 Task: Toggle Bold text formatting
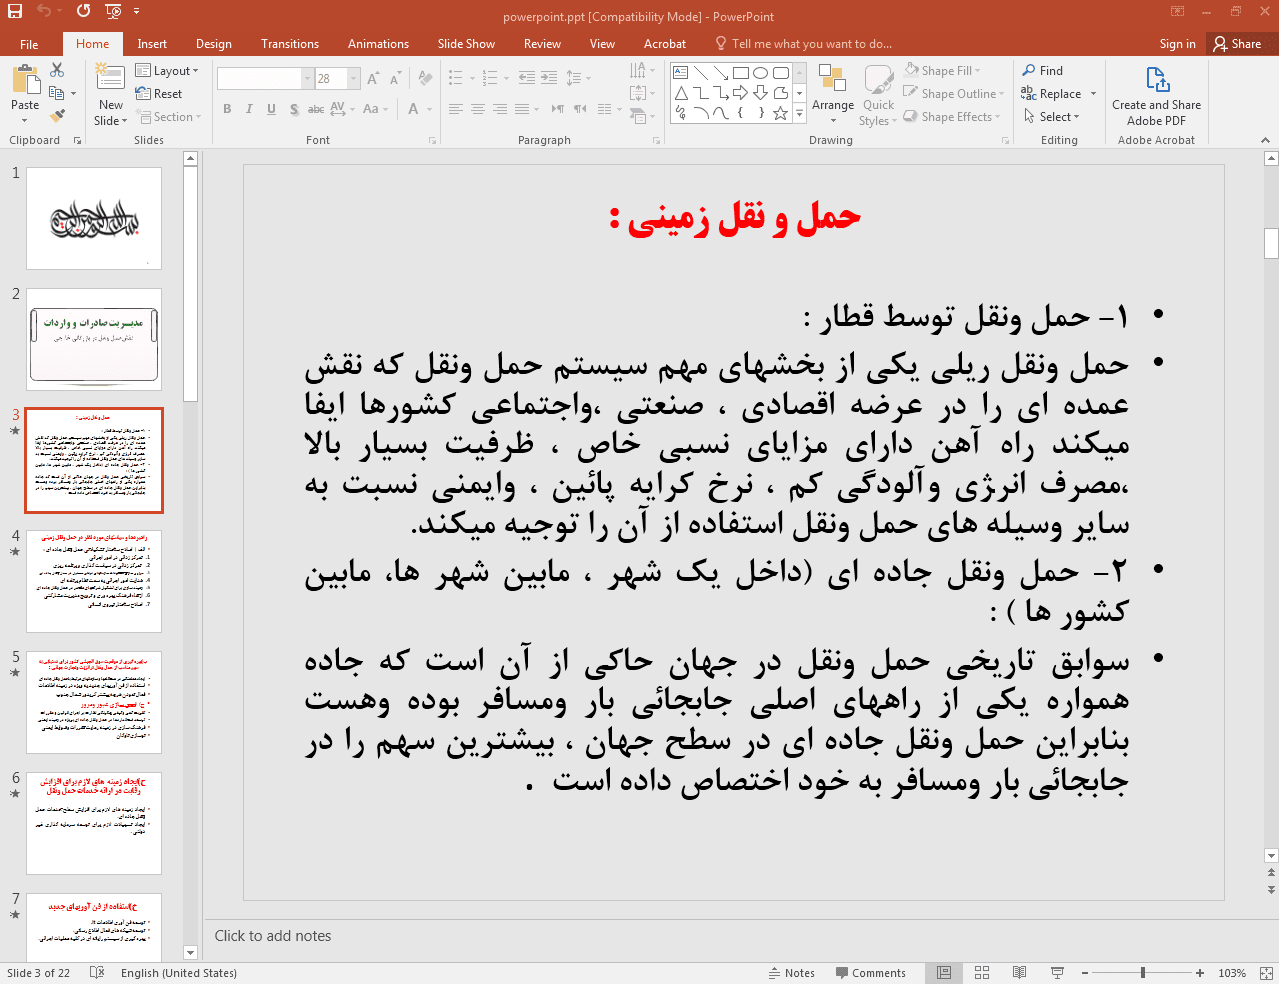coord(227,109)
